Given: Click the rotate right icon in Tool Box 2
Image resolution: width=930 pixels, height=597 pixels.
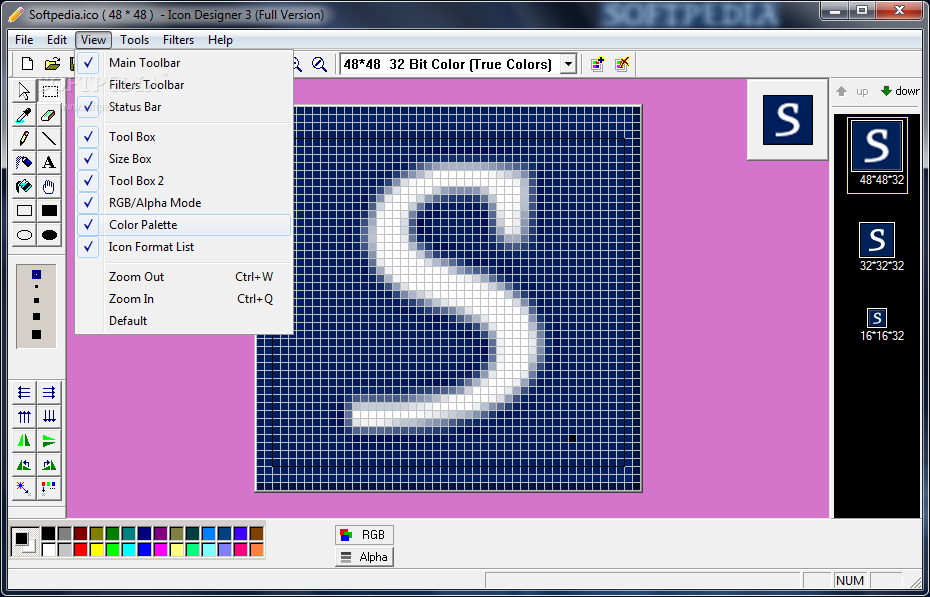Looking at the screenshot, I should (49, 465).
